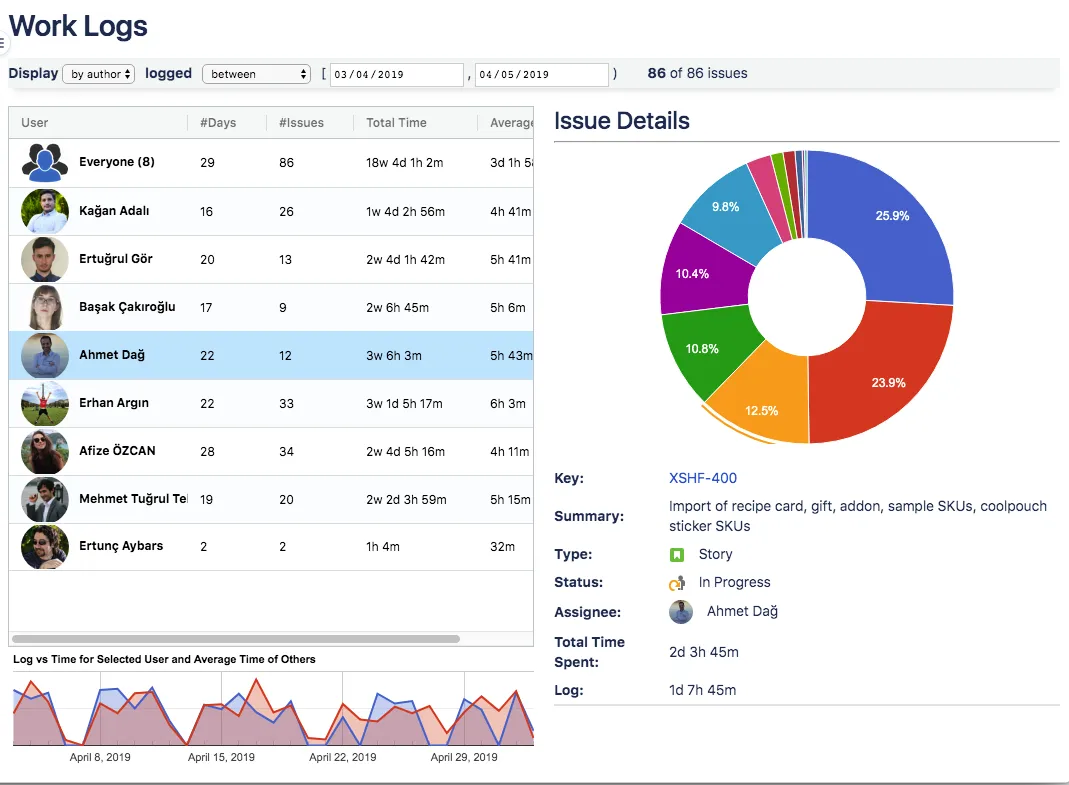Click the start date field 03/04/2019
1069x785 pixels.
point(397,74)
